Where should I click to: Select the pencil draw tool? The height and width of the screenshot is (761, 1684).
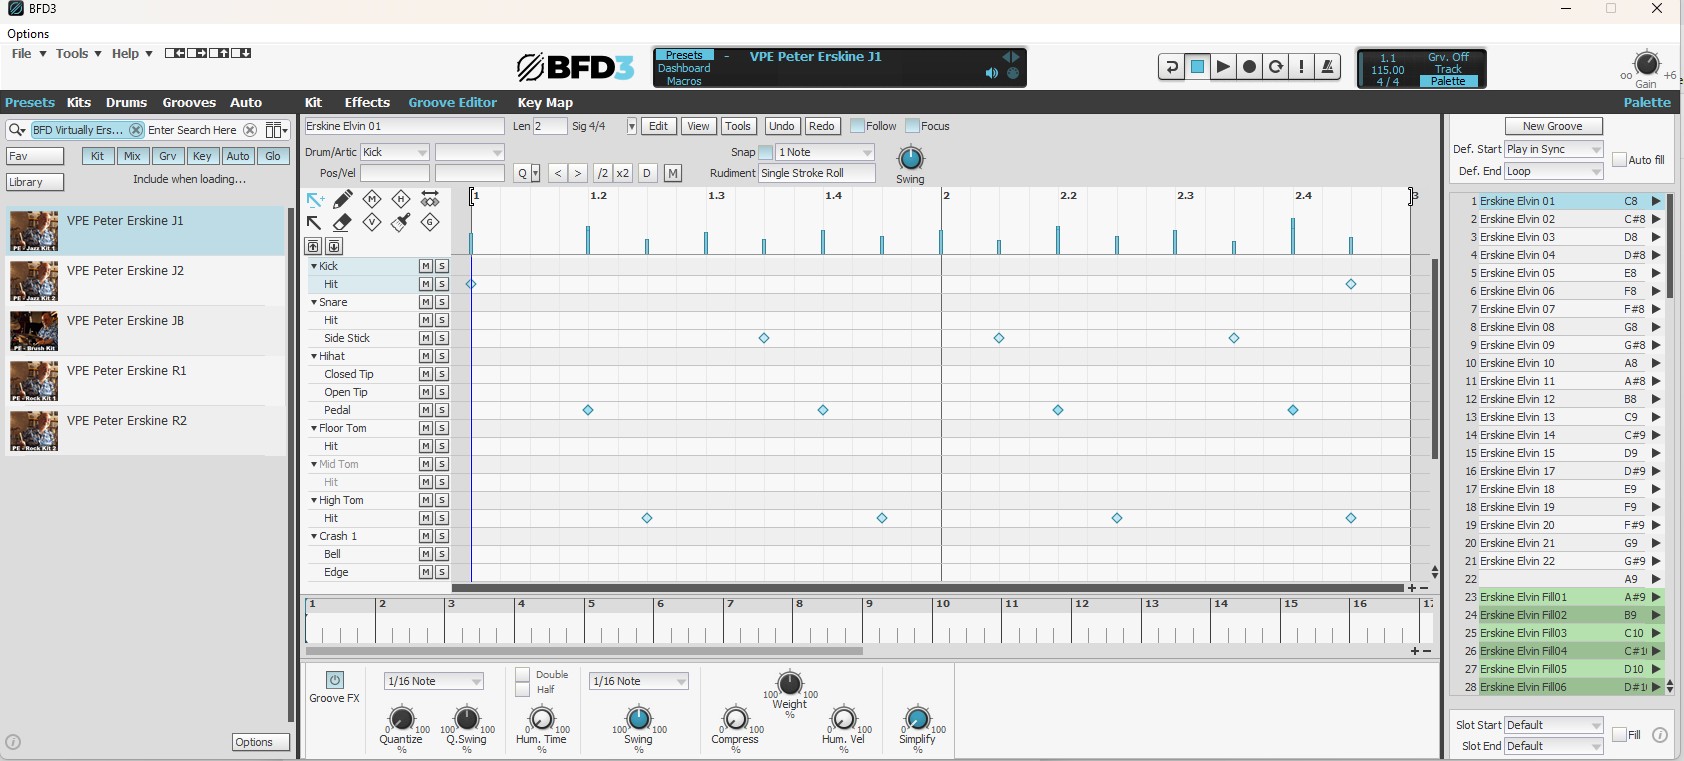(343, 199)
